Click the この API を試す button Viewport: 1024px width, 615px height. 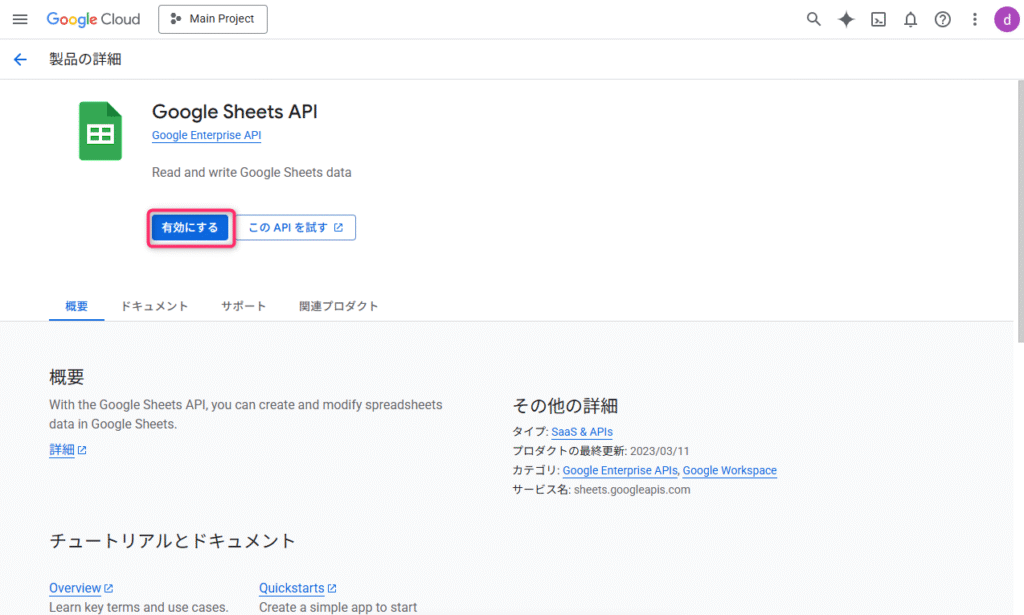click(296, 227)
